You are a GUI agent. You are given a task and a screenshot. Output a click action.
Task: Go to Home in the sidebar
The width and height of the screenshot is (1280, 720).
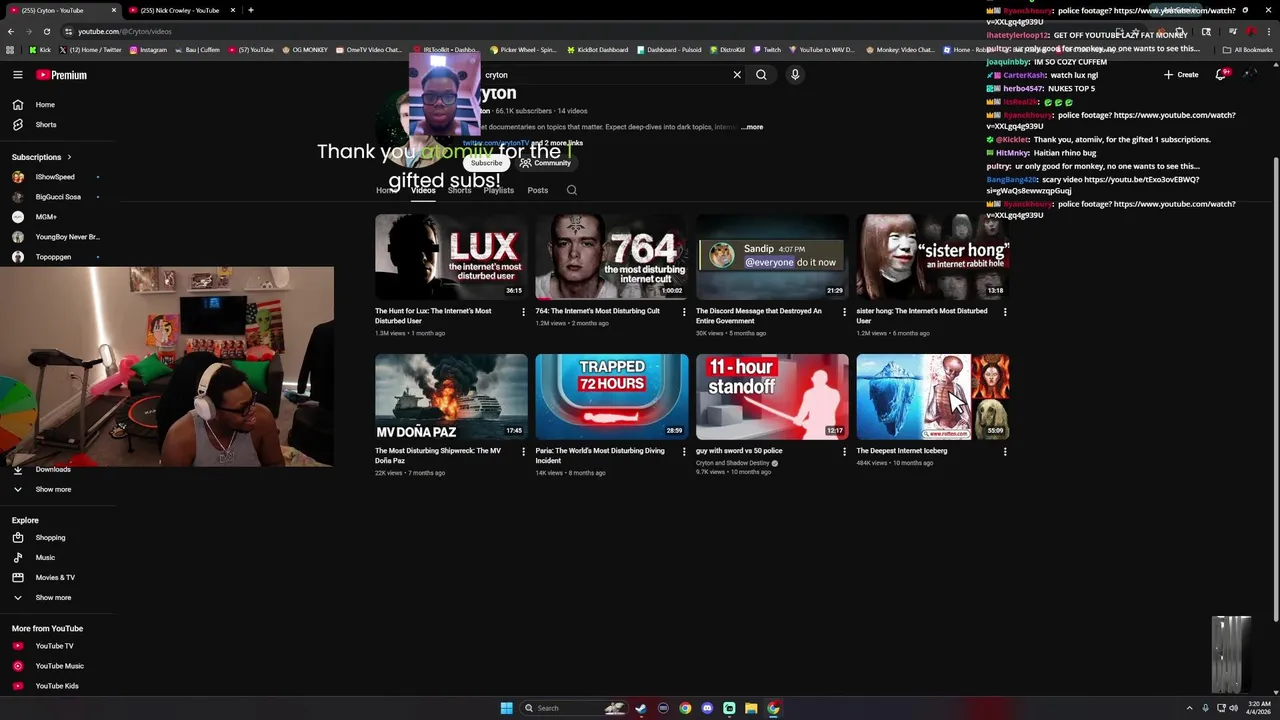(45, 105)
